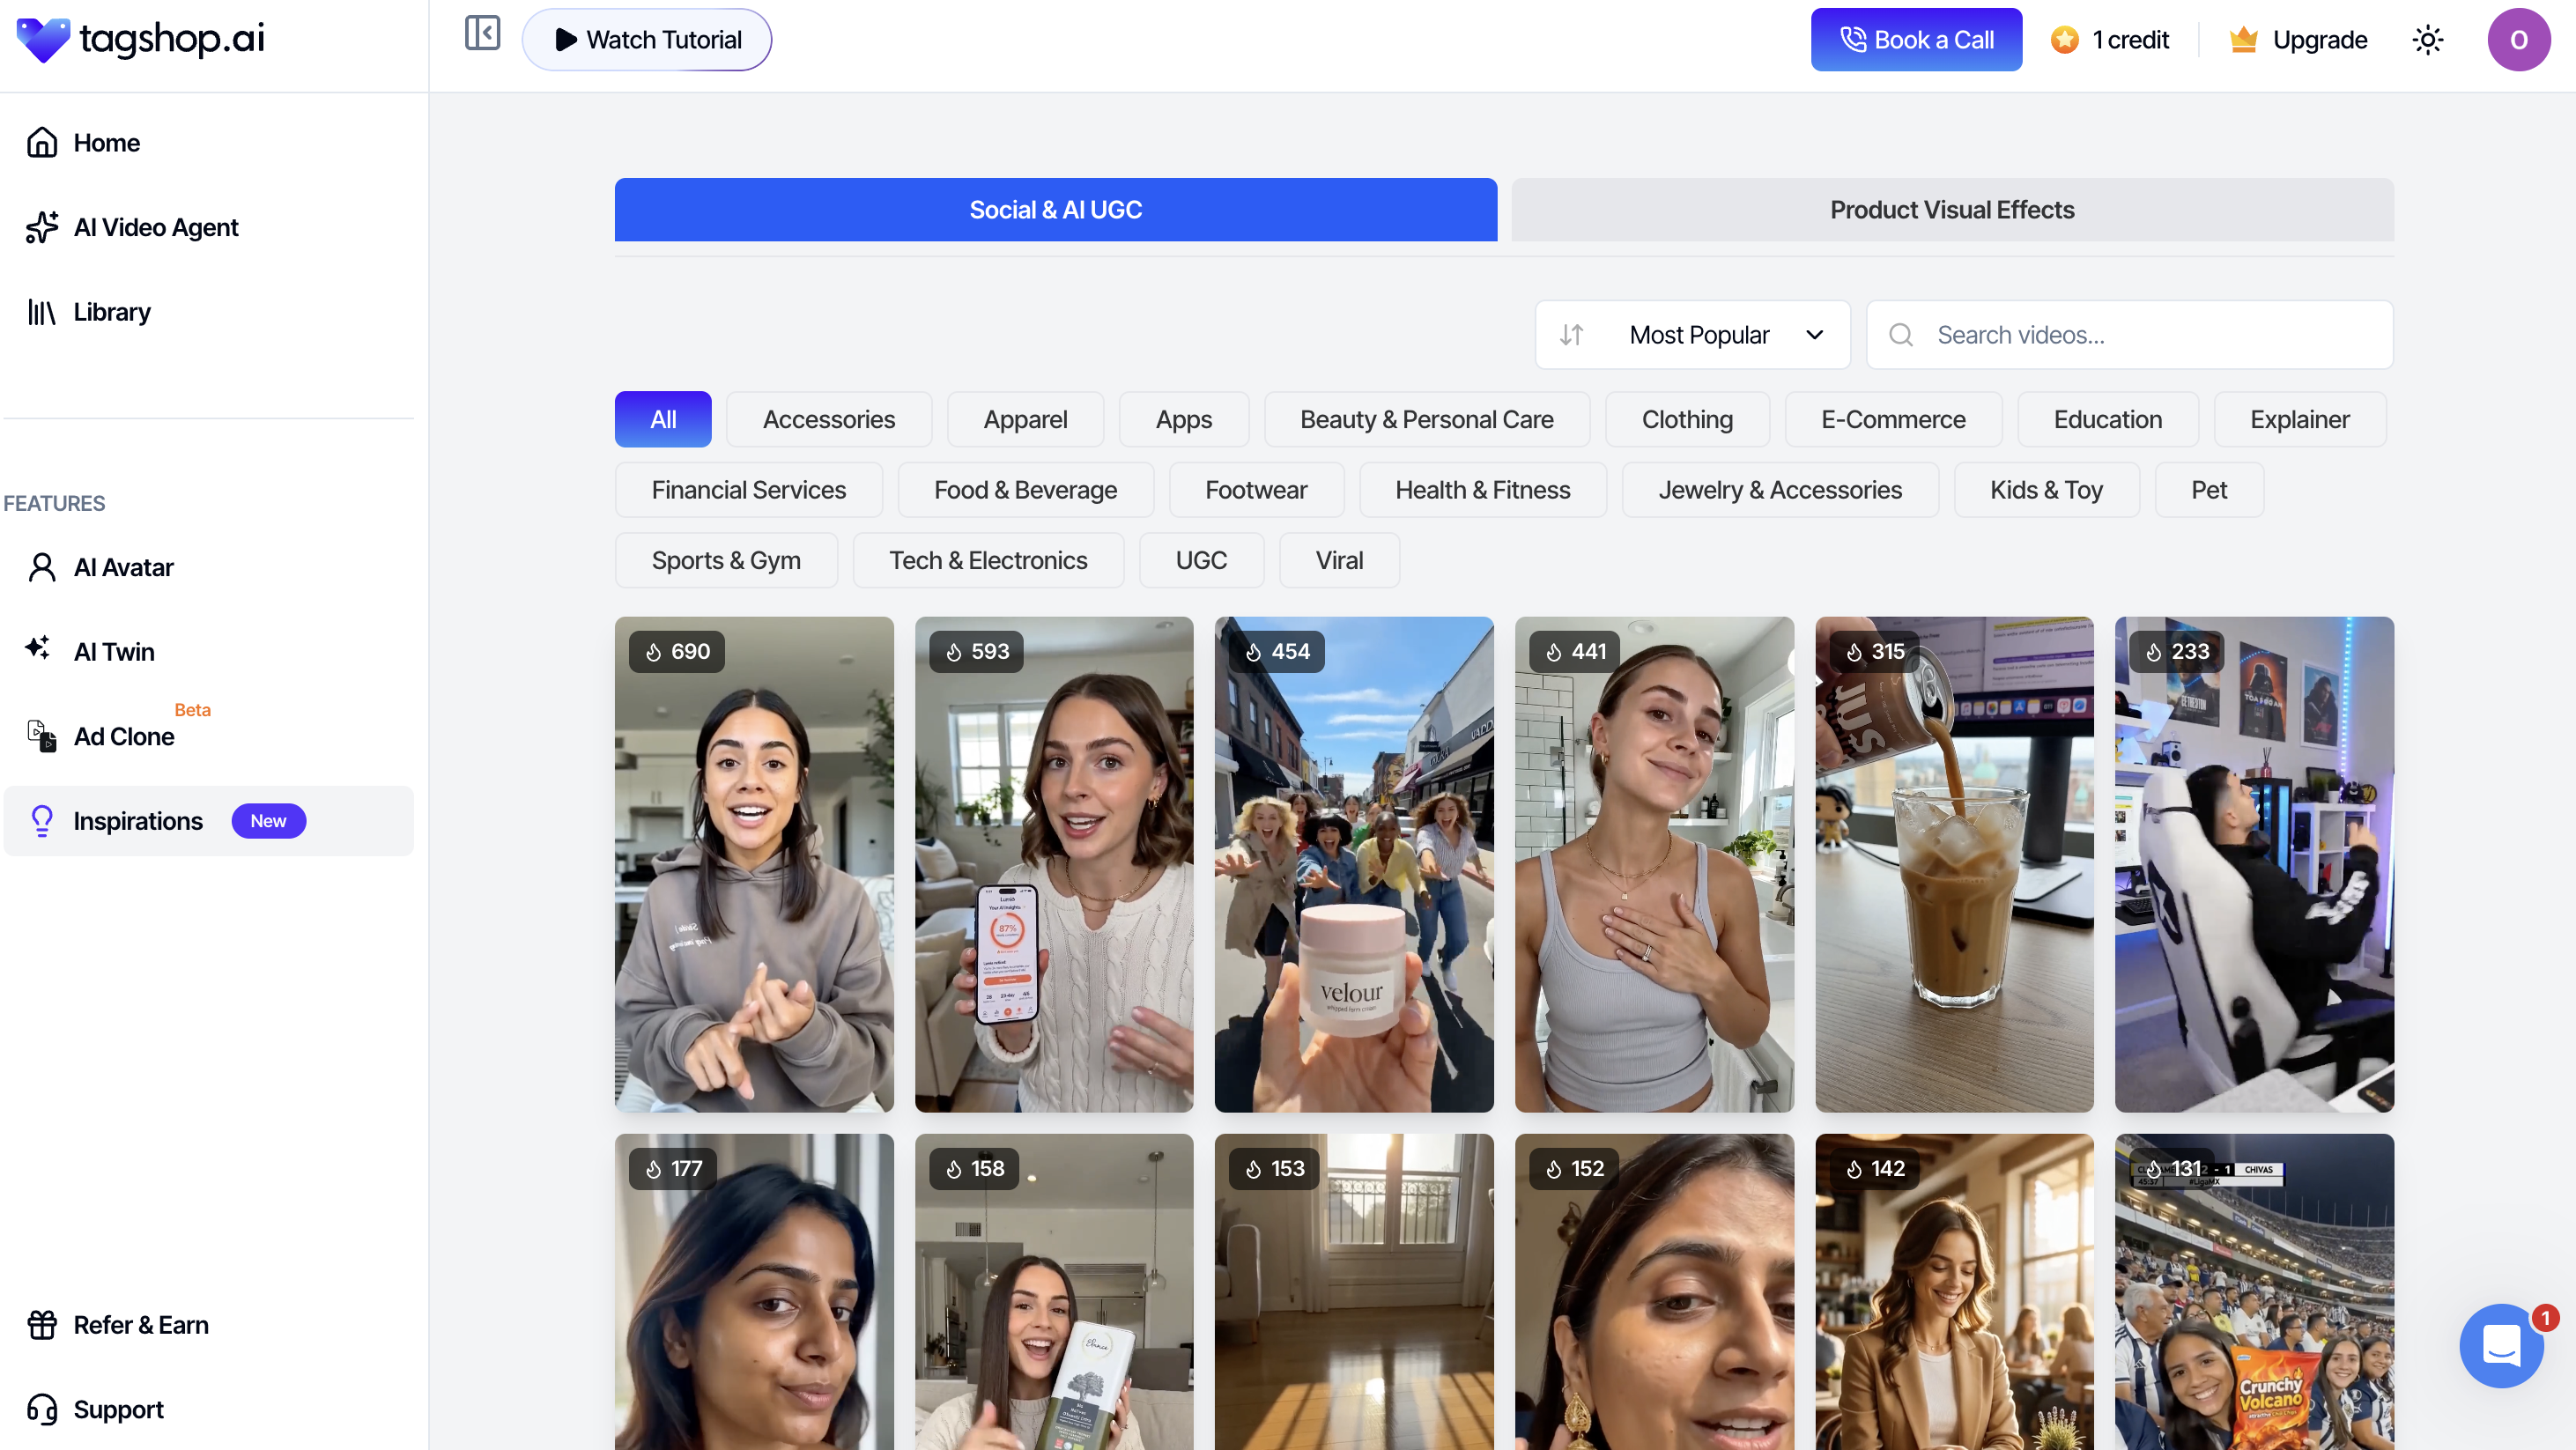Collapse the sidebar panel icon
This screenshot has height=1450, width=2576.
click(482, 33)
